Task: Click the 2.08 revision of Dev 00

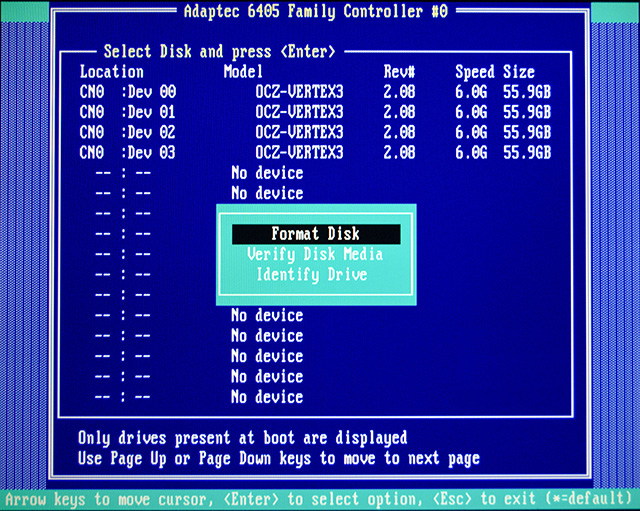Action: tap(399, 92)
